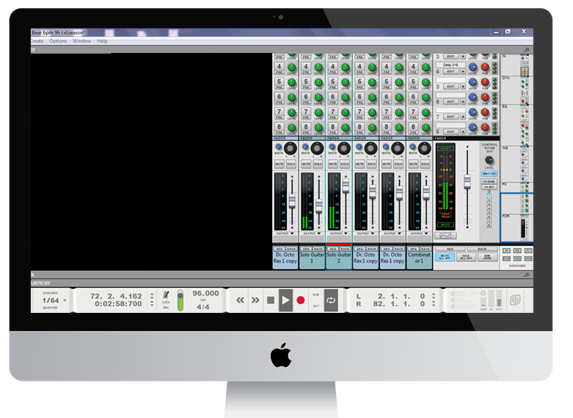Image resolution: width=573 pixels, height=418 pixels.
Task: Start playback with the Play button
Action: coord(286,300)
